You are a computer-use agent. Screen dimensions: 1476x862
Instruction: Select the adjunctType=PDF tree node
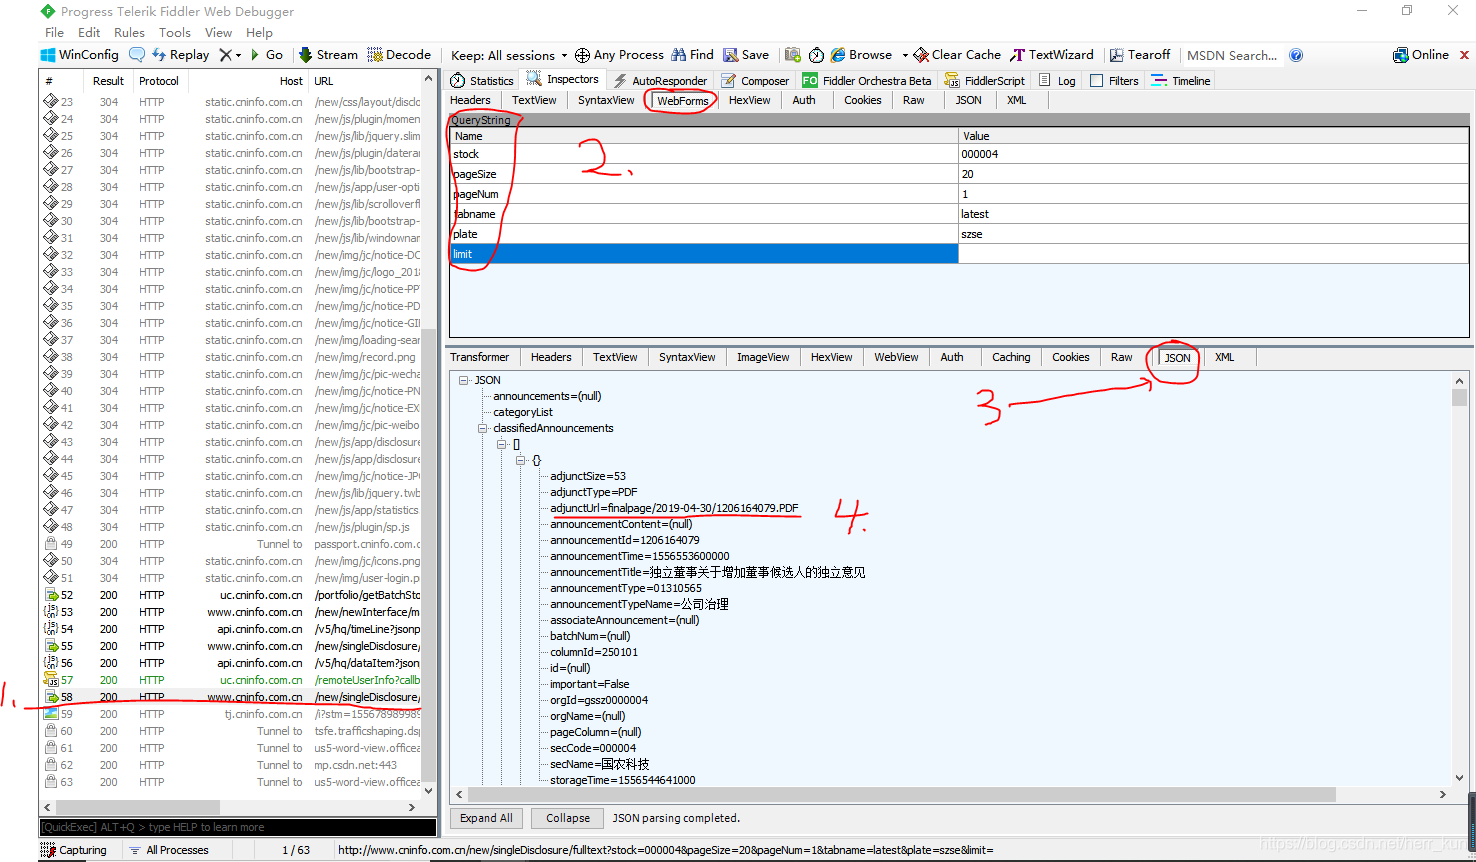[593, 492]
